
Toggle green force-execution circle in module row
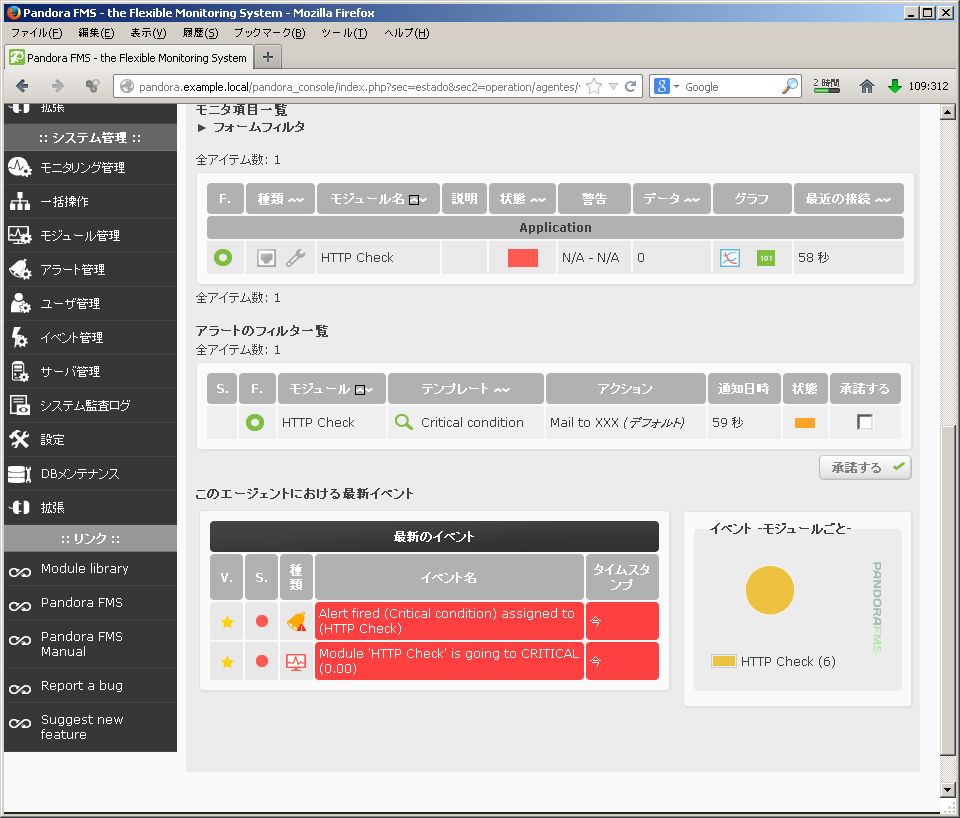click(223, 257)
